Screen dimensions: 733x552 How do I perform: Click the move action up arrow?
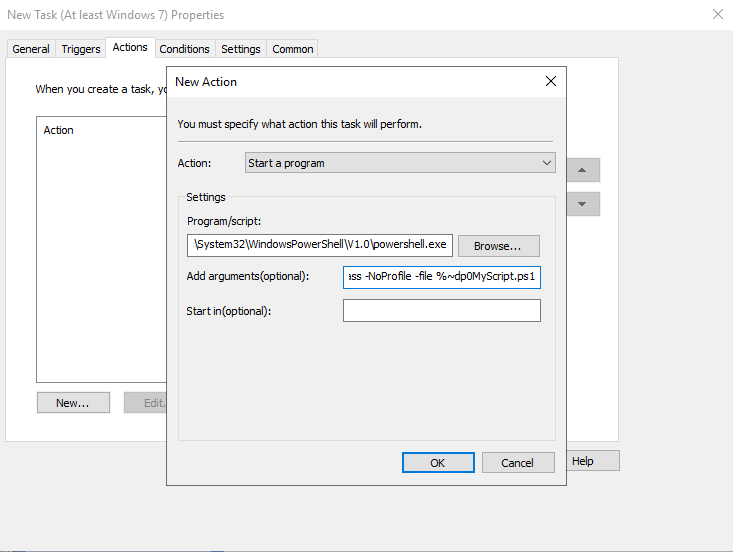(582, 170)
